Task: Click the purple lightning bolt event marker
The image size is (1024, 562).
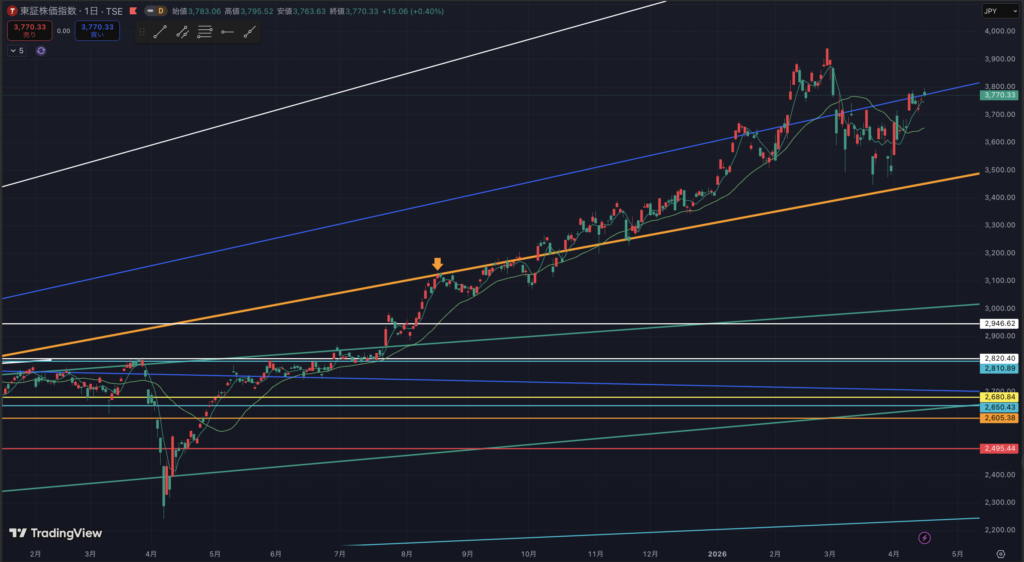Action: [x=924, y=538]
